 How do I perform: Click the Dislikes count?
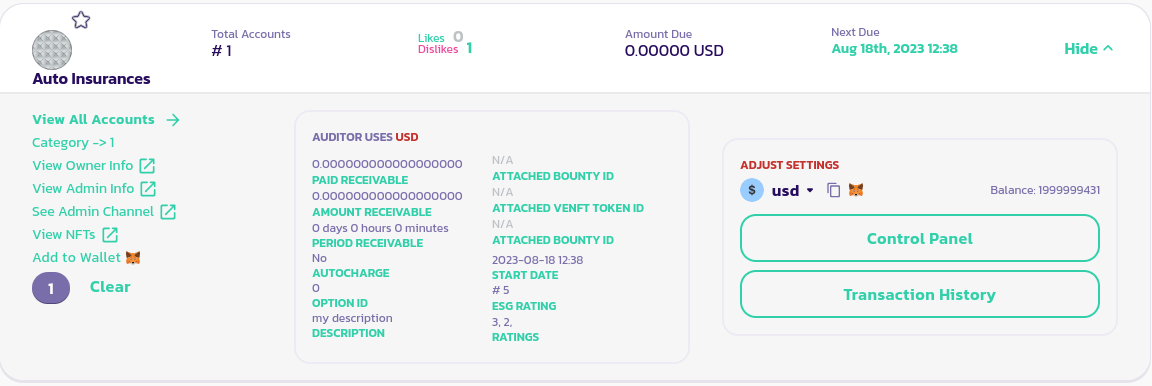tap(469, 49)
